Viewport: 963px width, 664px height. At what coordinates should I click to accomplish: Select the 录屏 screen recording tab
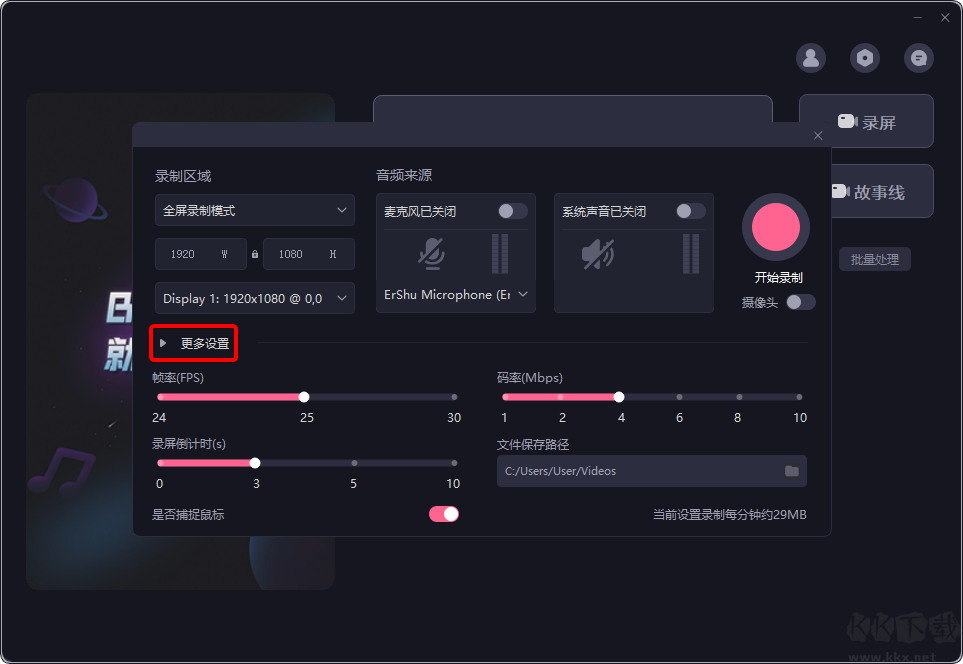click(x=866, y=120)
